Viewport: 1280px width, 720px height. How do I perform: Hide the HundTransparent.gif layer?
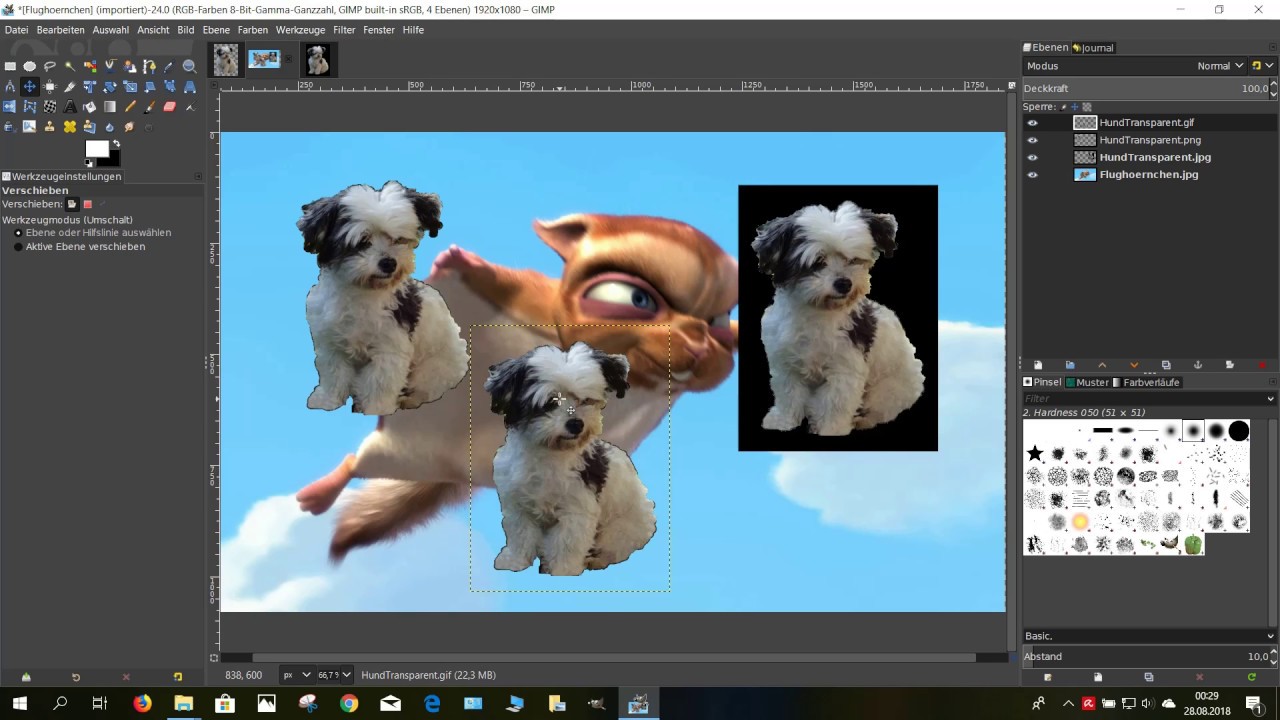pyautogui.click(x=1033, y=123)
